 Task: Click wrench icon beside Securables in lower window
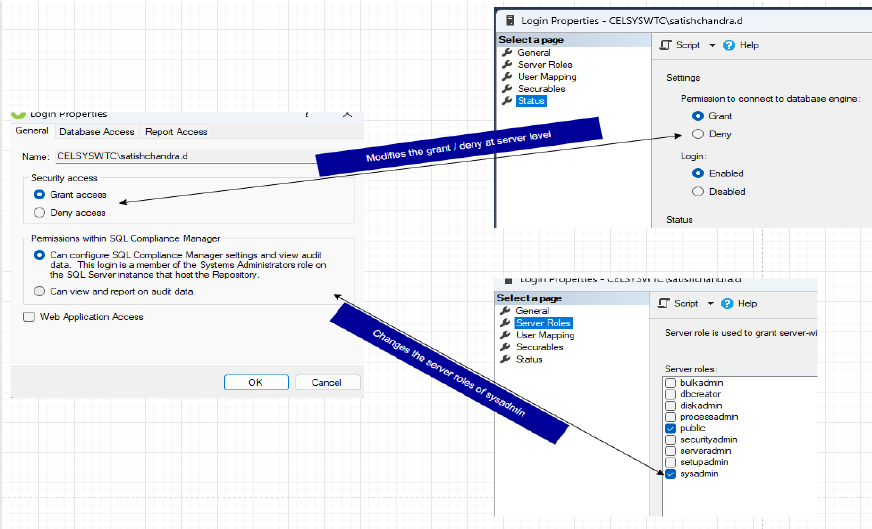coord(505,347)
